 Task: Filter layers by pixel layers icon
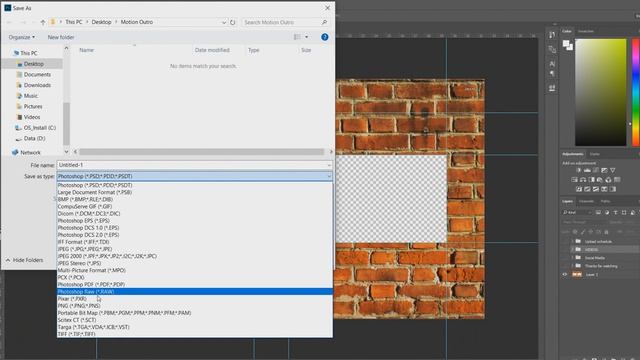598,213
